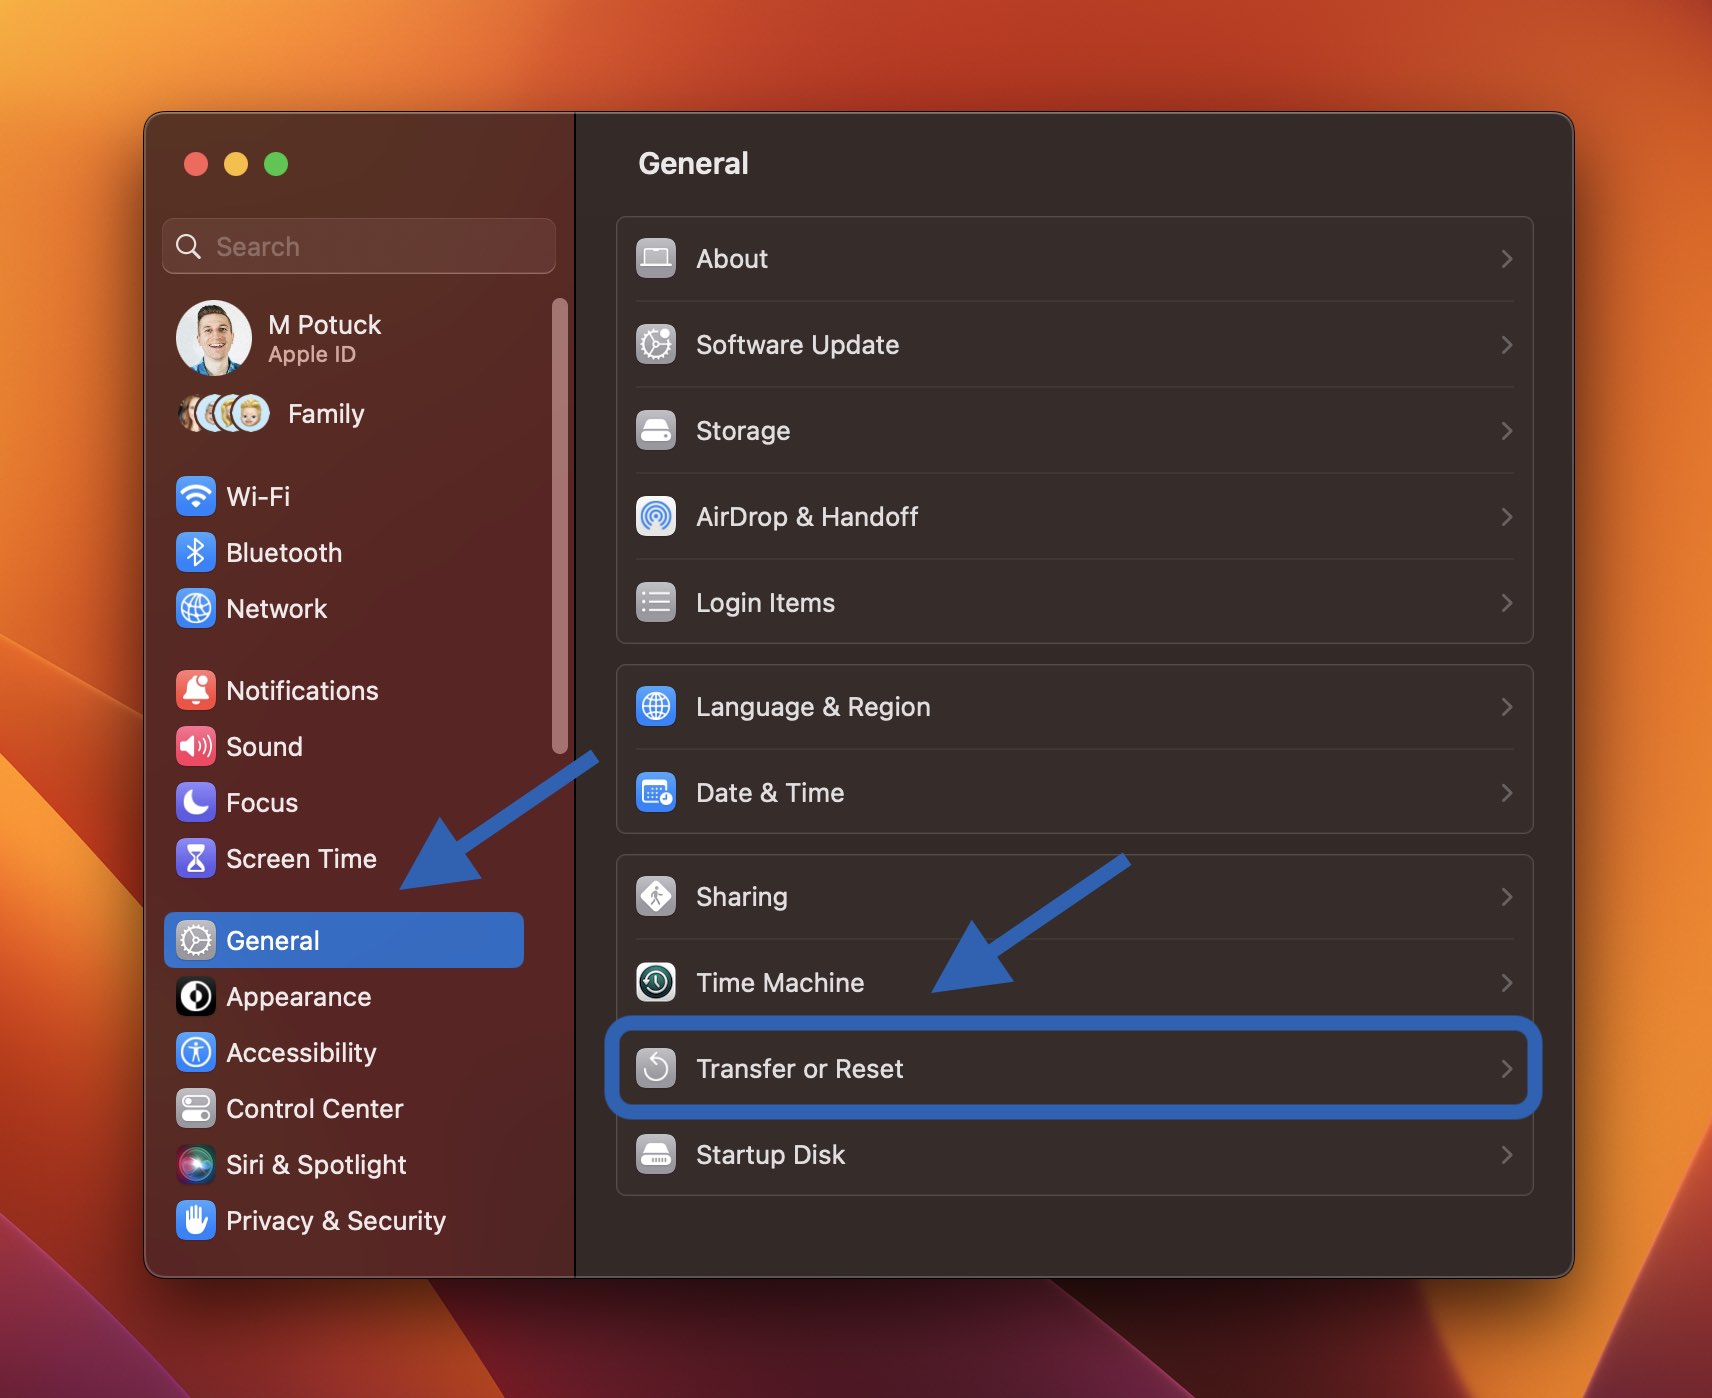Switch to Appearance settings

pyautogui.click(x=297, y=996)
